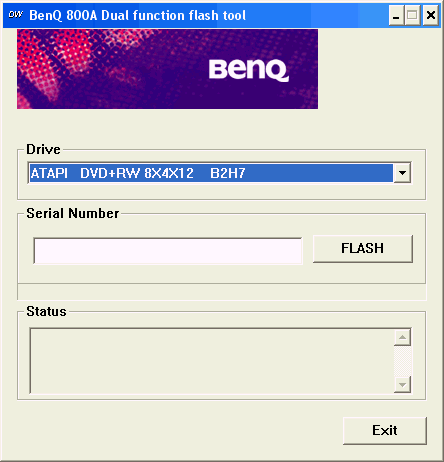
Task: Click the Serial Number input field
Action: coord(168,251)
